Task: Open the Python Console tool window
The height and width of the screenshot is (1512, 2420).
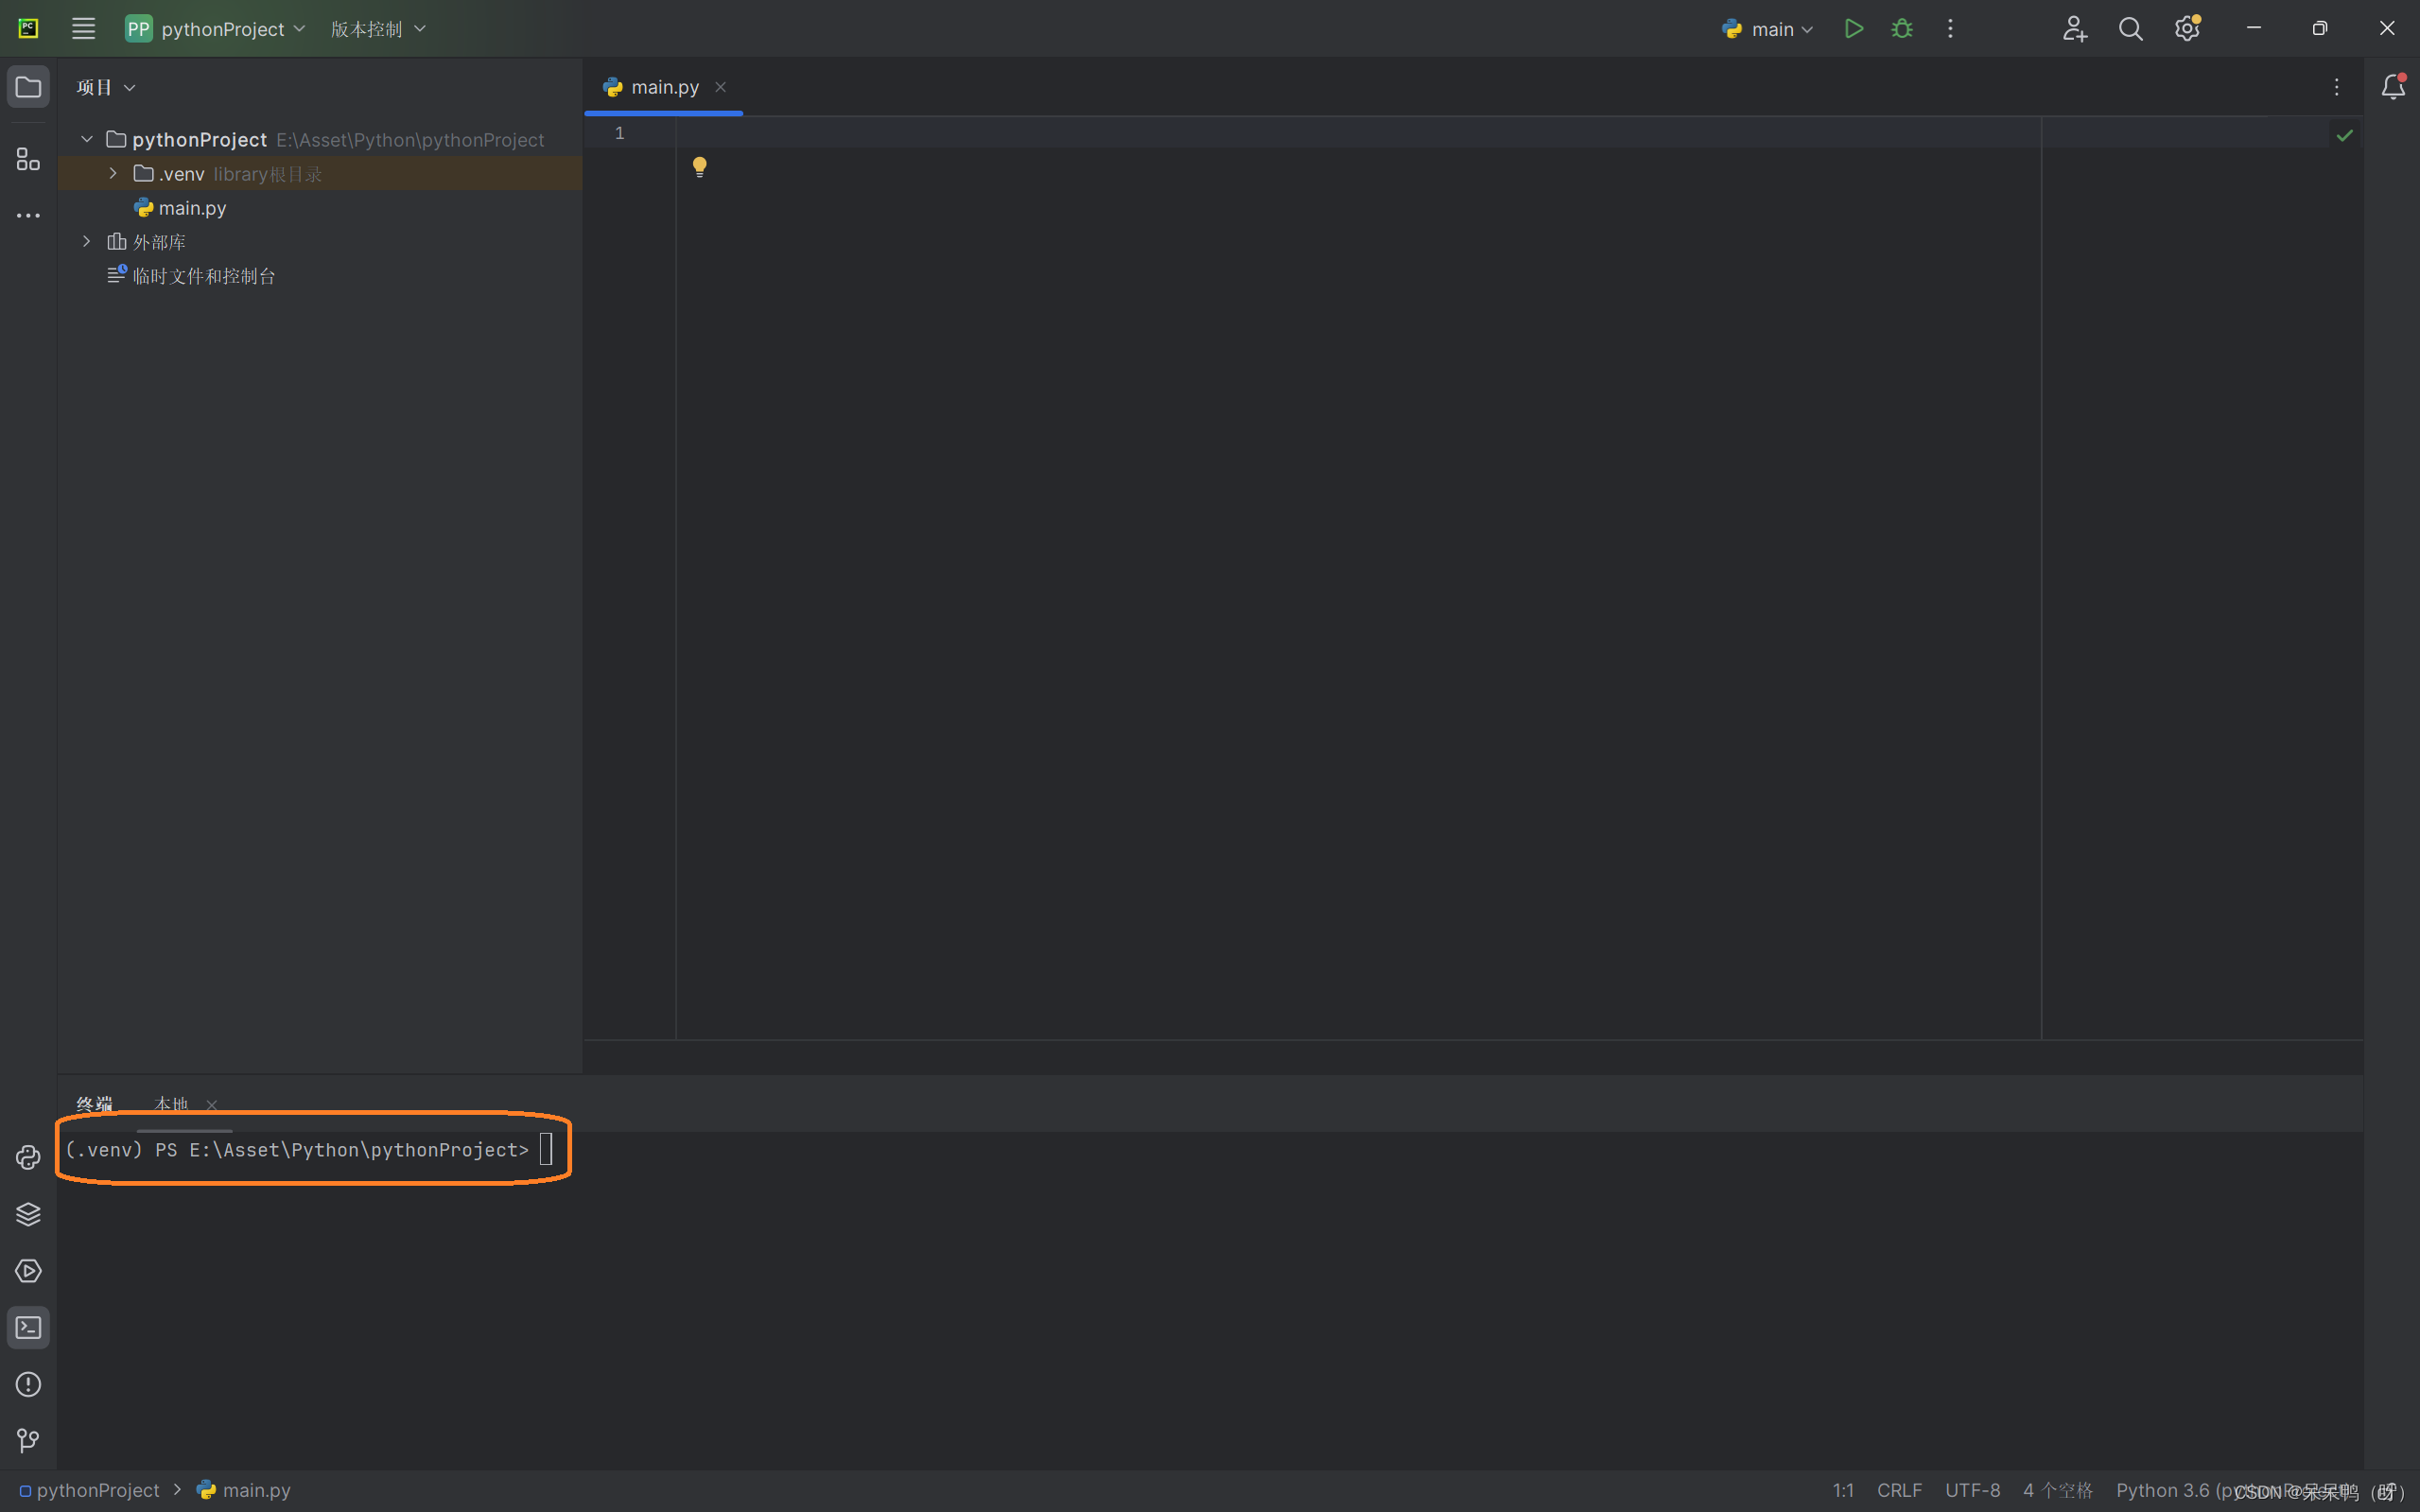Action: pyautogui.click(x=28, y=1157)
